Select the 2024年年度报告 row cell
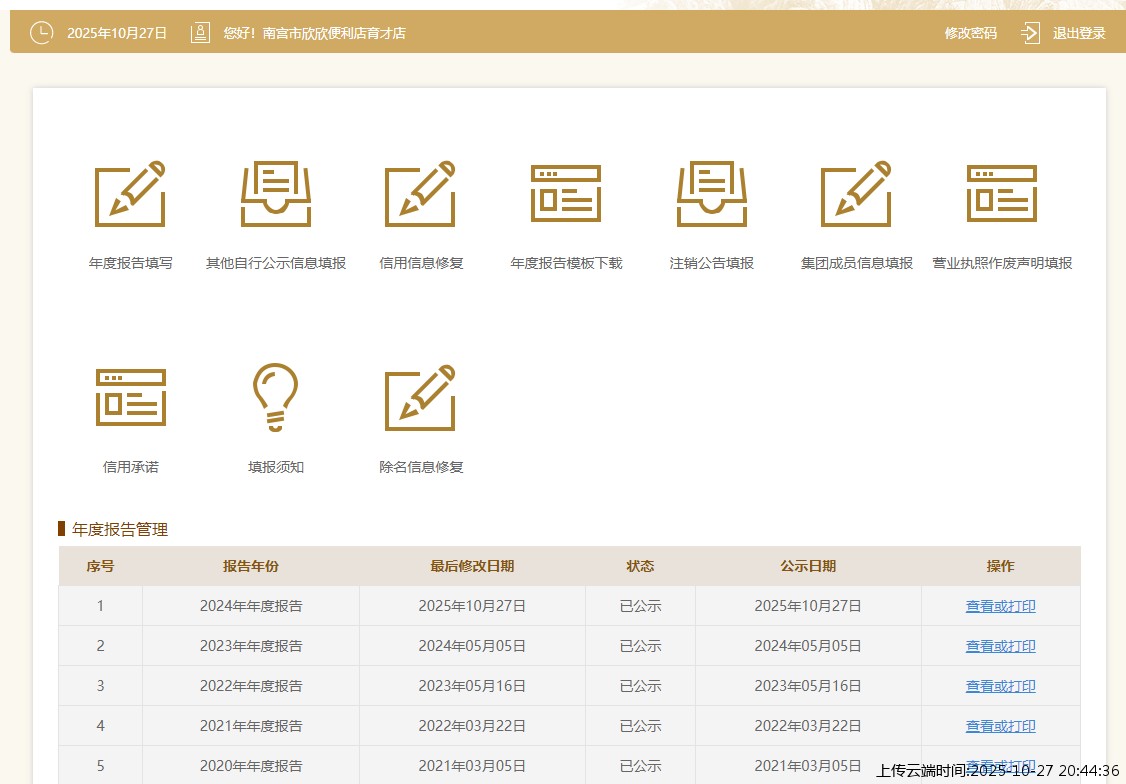Screen dimensions: 1126x784 [251, 606]
